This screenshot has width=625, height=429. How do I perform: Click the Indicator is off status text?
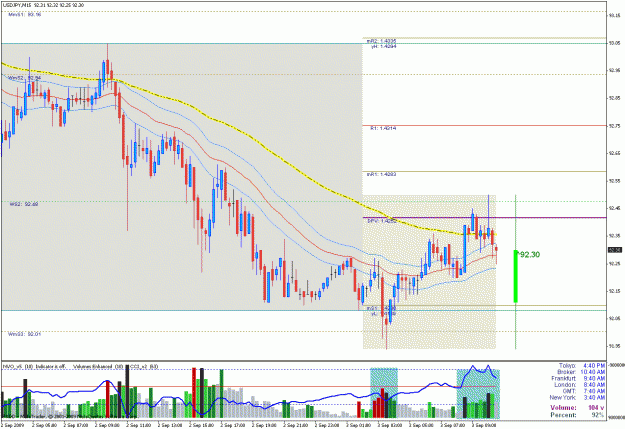[50, 366]
